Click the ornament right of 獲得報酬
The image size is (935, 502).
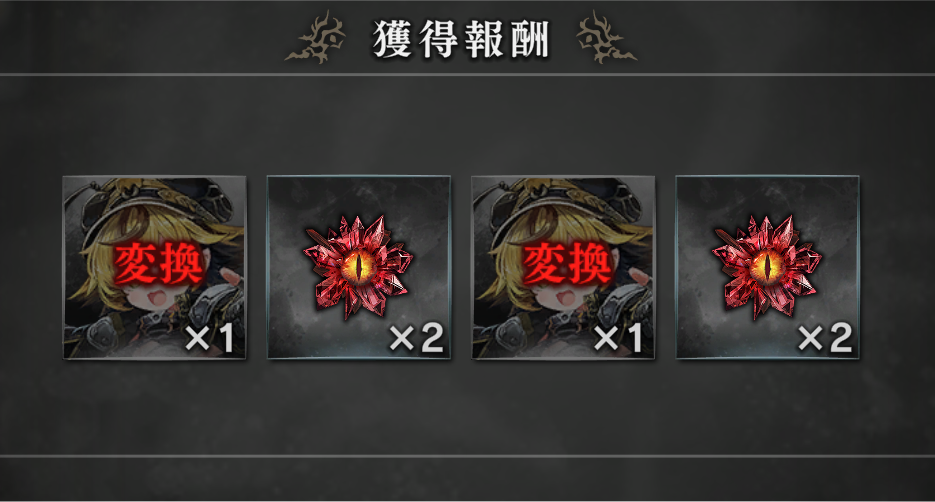click(606, 38)
